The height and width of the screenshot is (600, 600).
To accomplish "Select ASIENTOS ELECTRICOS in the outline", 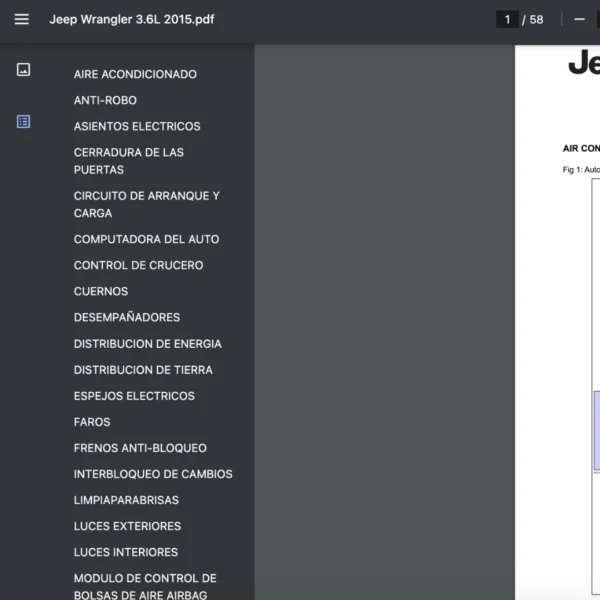I will (137, 126).
